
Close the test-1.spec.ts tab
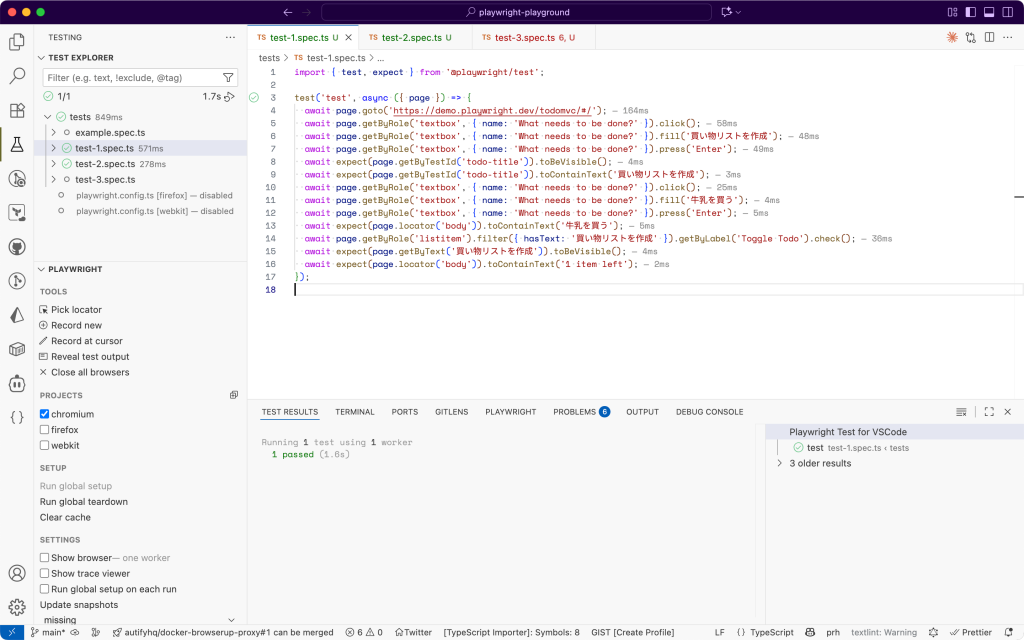[348, 37]
